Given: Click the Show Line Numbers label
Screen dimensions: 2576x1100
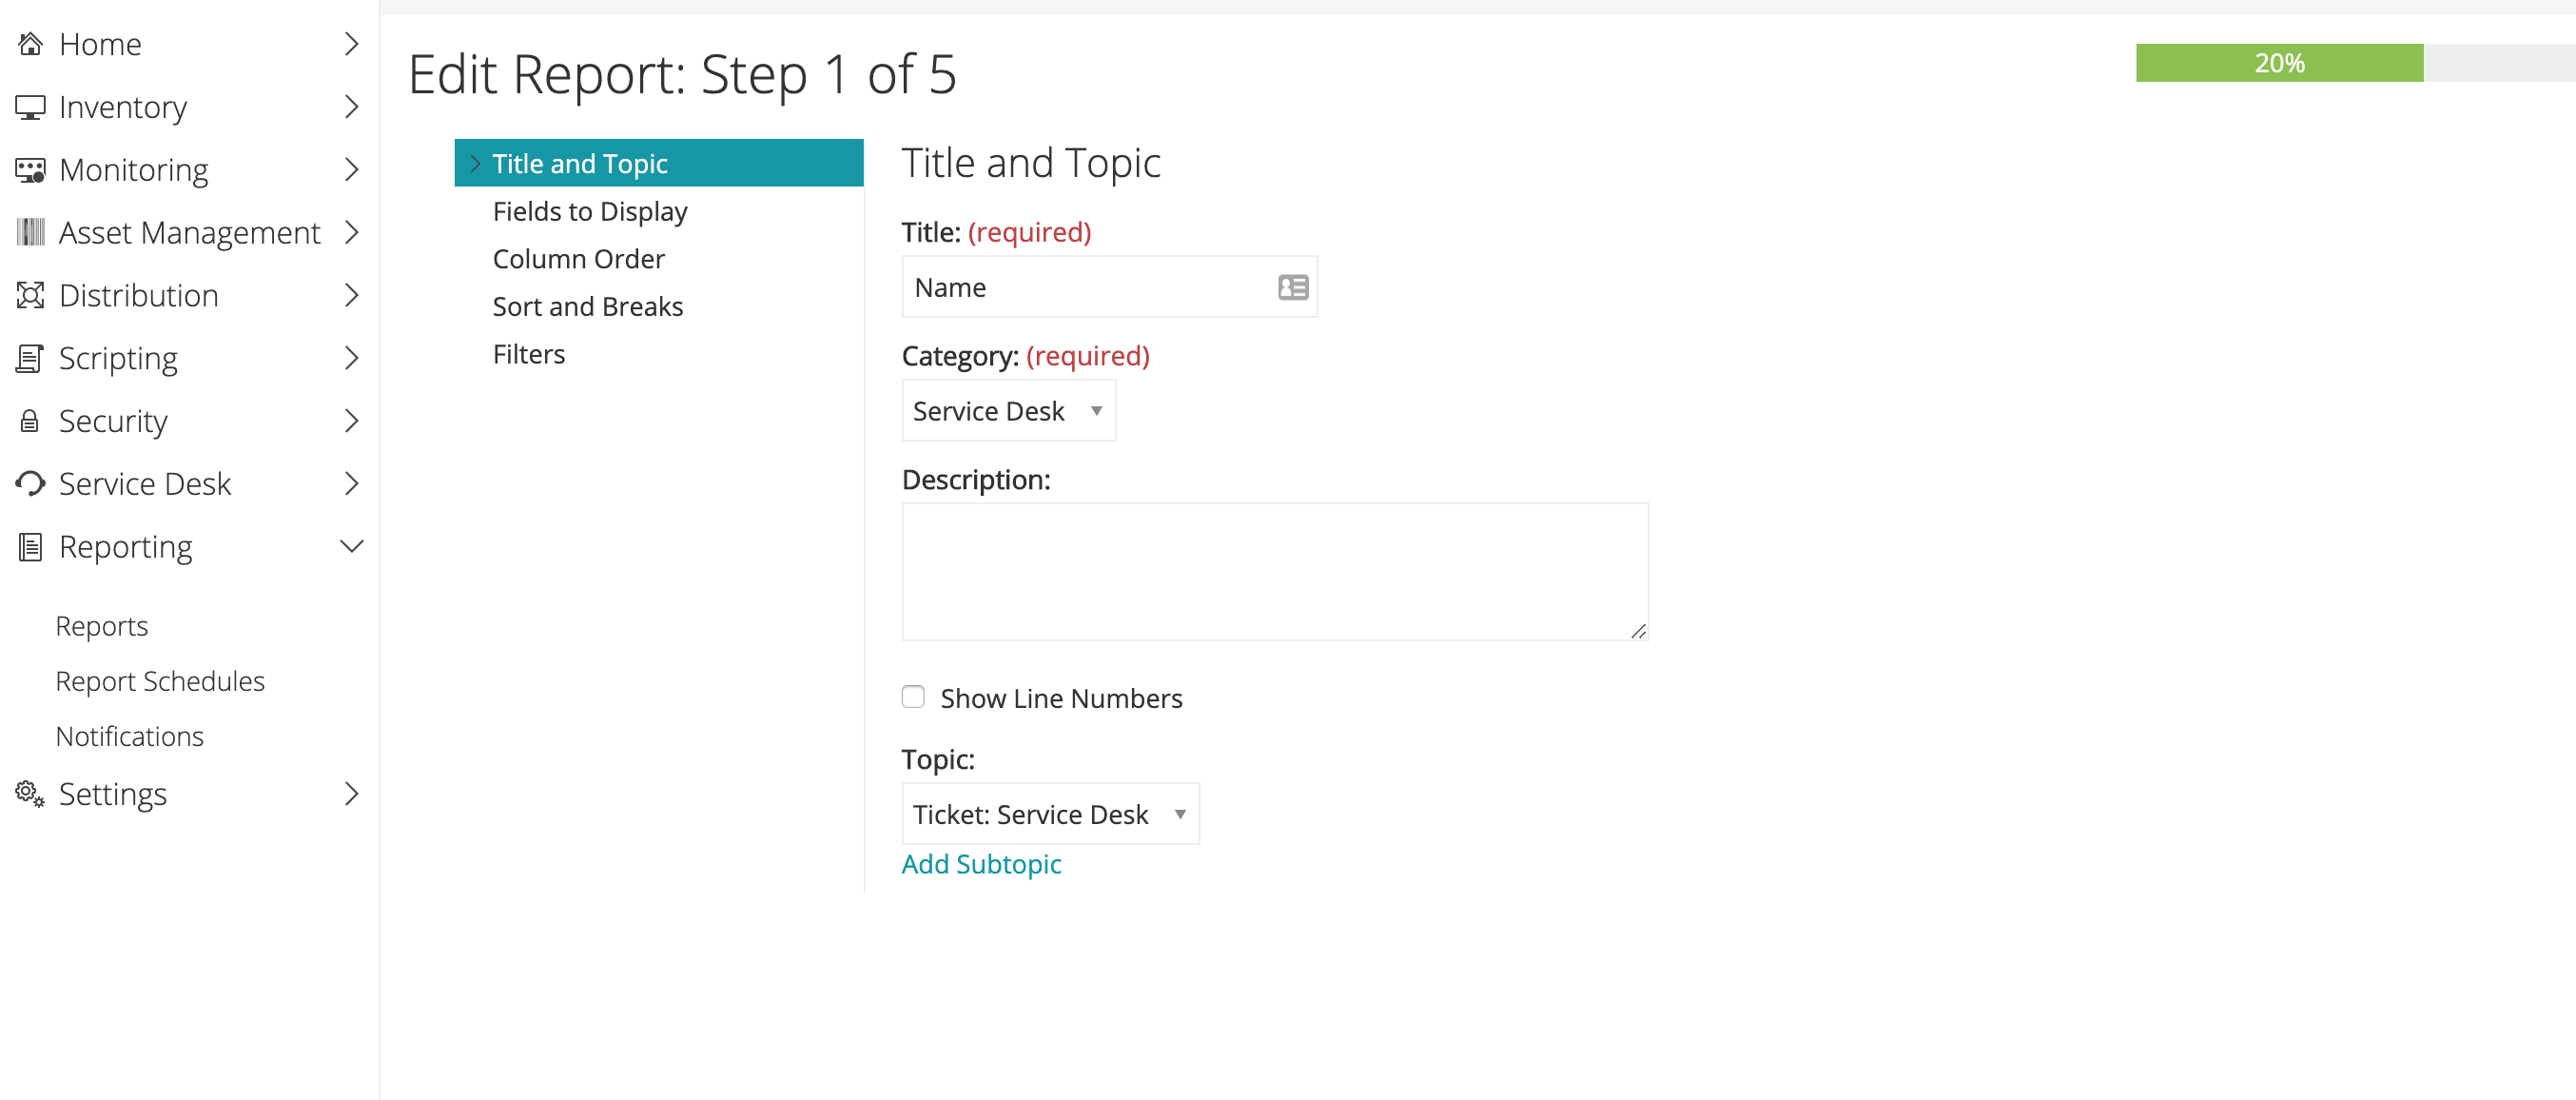Looking at the screenshot, I should pos(1061,698).
